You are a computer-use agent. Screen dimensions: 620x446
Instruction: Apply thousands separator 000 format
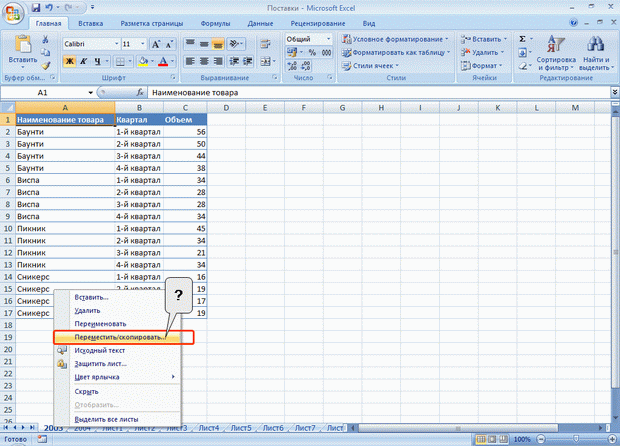[326, 52]
